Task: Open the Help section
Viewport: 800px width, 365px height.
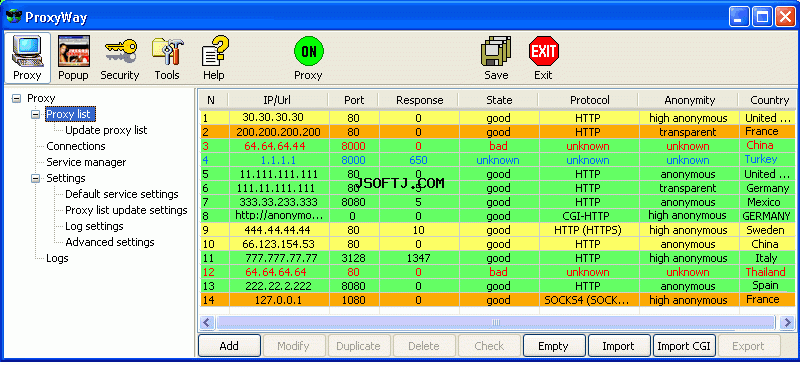Action: [x=214, y=58]
